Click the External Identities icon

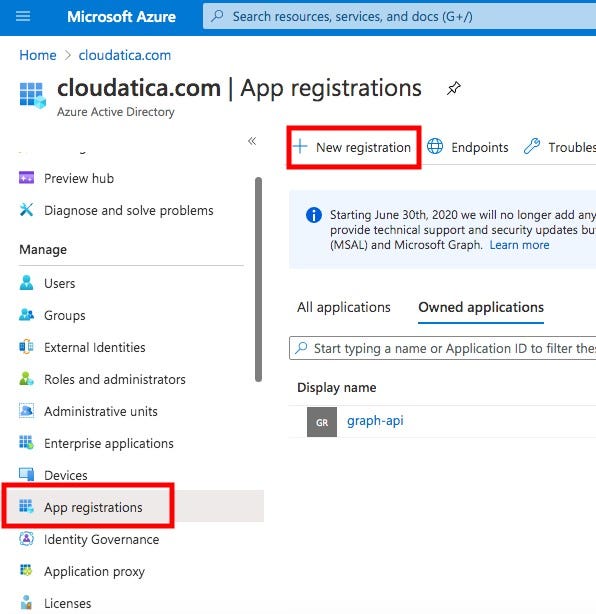[x=26, y=347]
